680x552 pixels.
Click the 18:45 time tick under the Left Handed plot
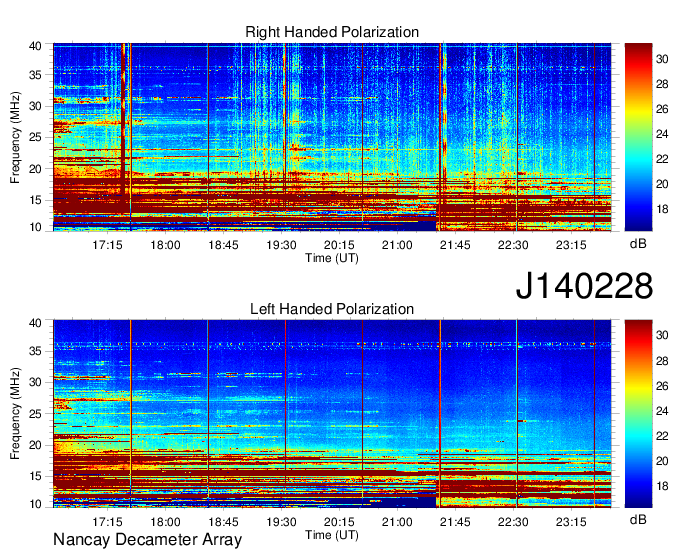point(223,522)
